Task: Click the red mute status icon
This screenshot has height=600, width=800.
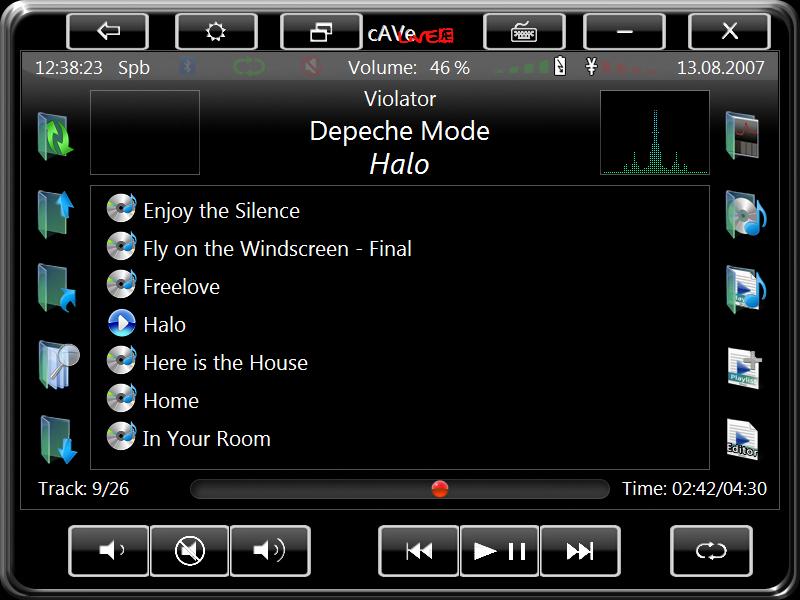Action: (311, 67)
